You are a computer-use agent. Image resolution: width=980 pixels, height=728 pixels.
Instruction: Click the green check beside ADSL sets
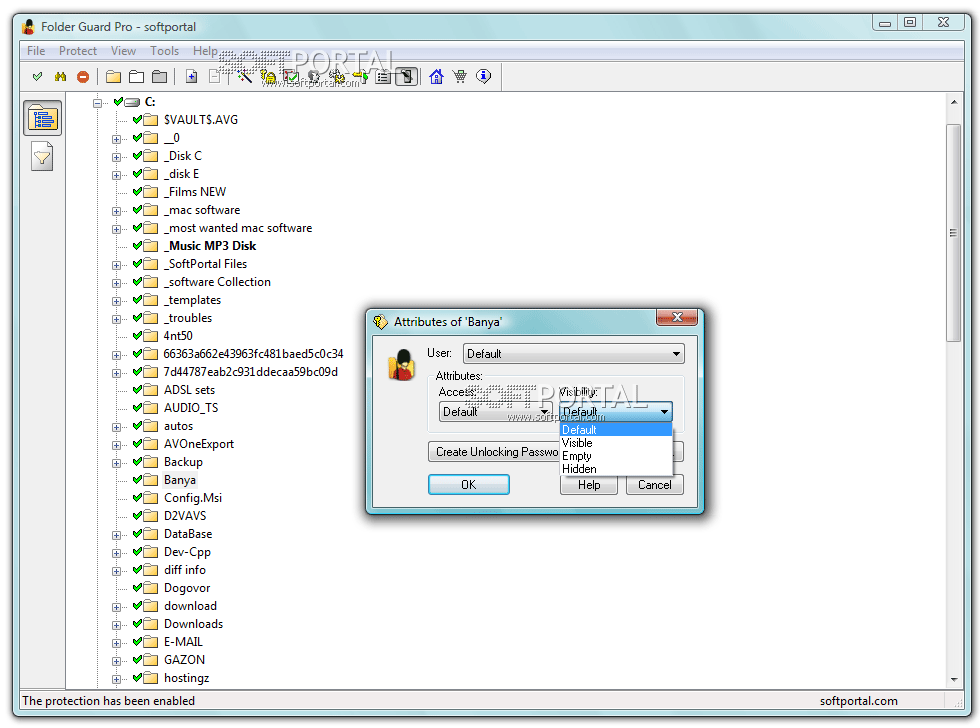[x=138, y=389]
